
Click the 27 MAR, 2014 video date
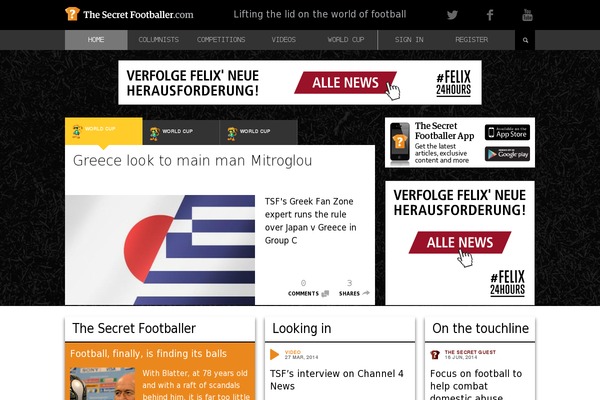tap(301, 357)
